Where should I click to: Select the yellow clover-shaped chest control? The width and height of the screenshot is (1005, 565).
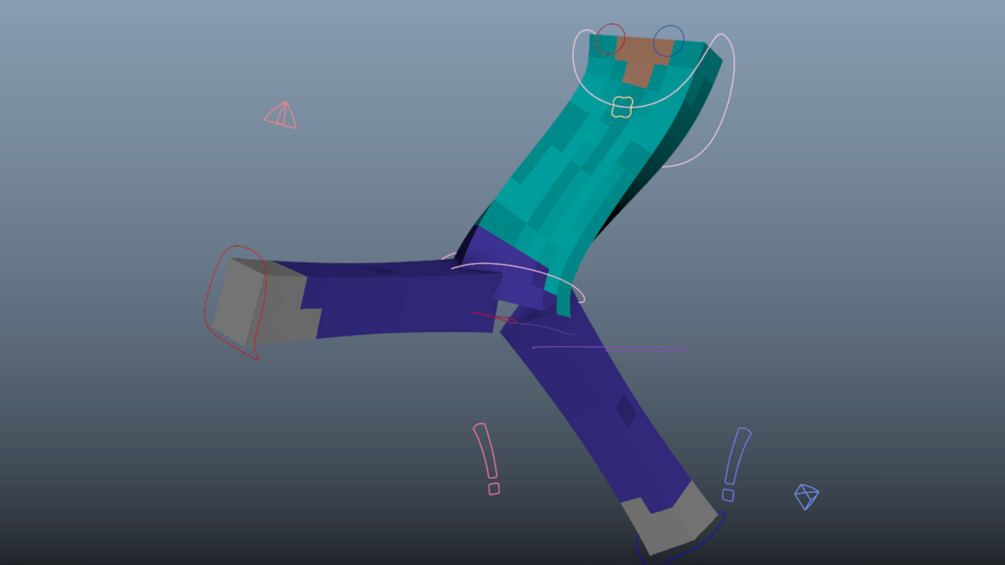pos(622,107)
